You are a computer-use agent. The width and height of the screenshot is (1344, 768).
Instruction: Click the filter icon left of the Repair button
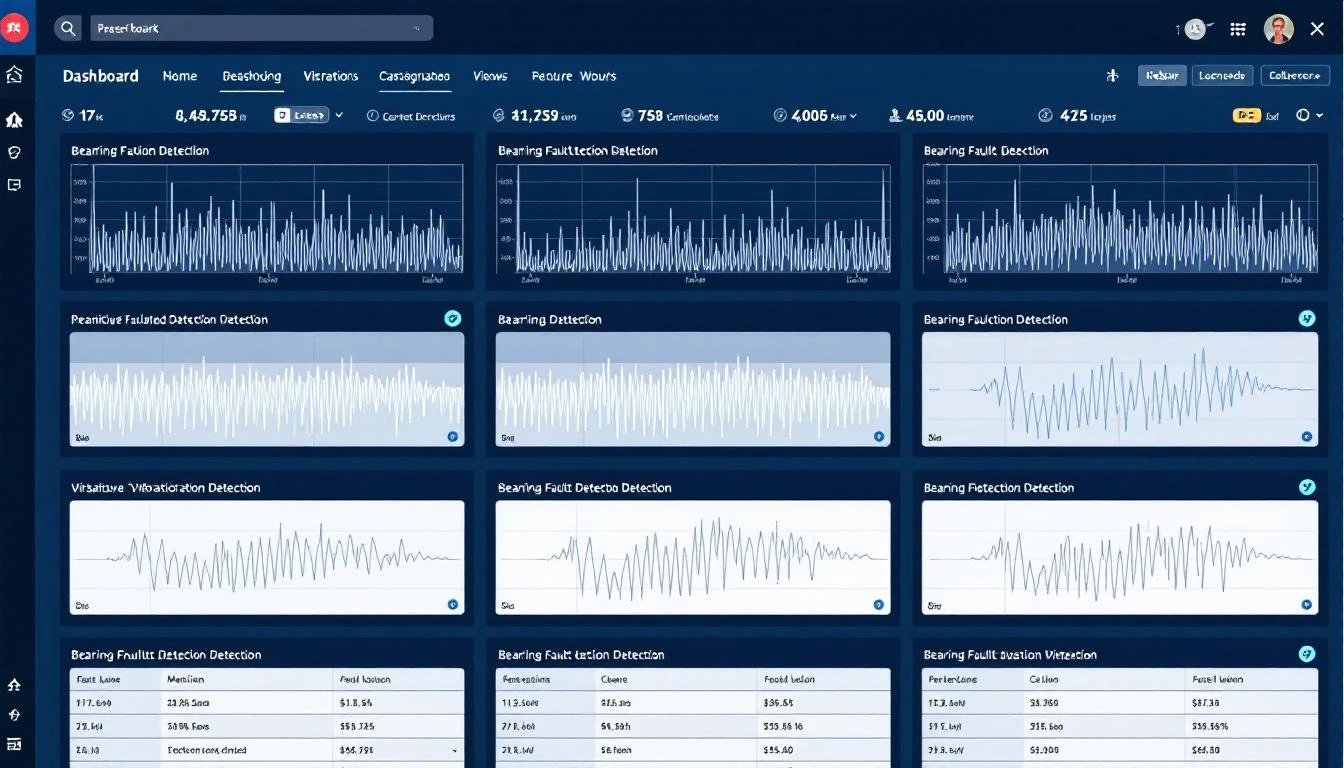click(x=1112, y=75)
